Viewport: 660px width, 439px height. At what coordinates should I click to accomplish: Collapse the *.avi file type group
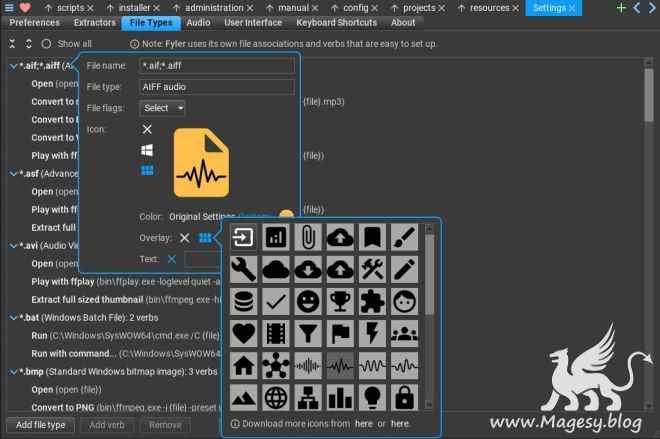point(13,246)
